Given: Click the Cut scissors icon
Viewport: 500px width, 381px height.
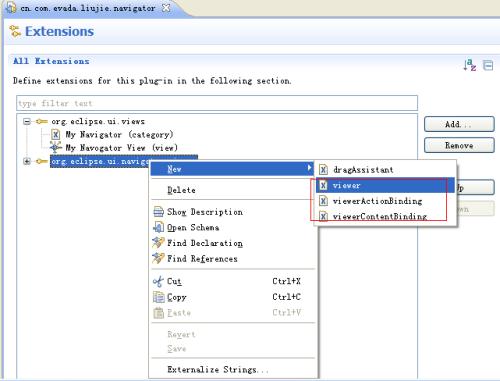Looking at the screenshot, I should [158, 282].
